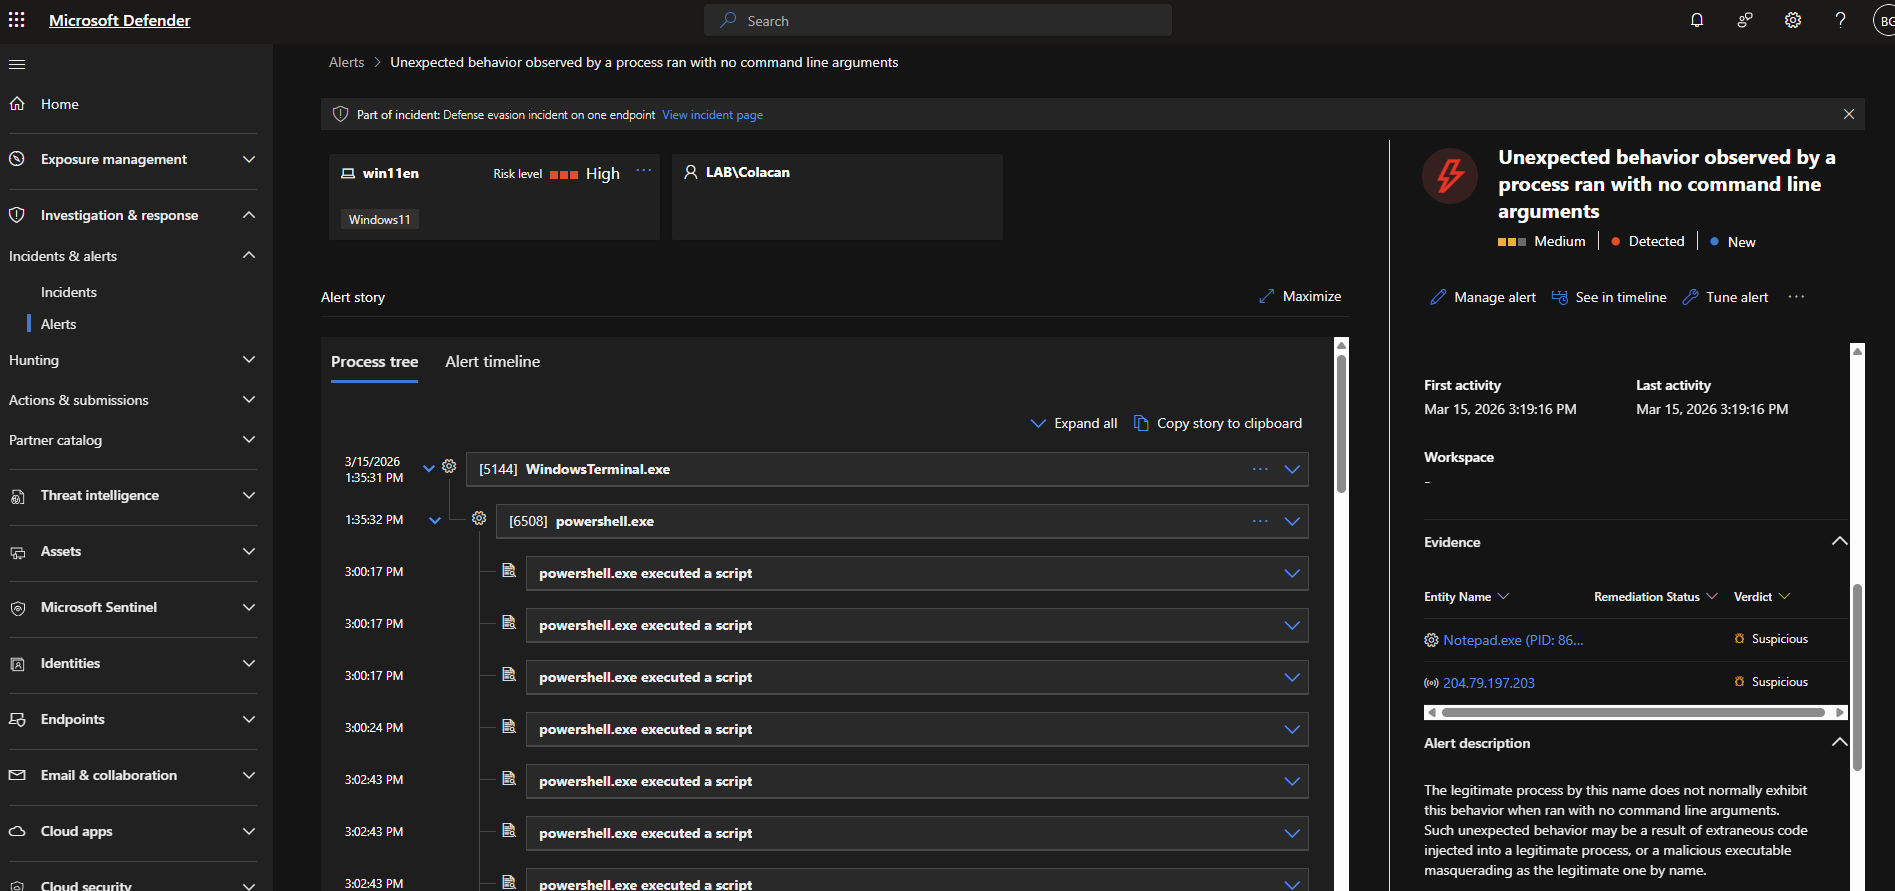Click in the Search input field
The width and height of the screenshot is (1895, 891).
[x=938, y=20]
